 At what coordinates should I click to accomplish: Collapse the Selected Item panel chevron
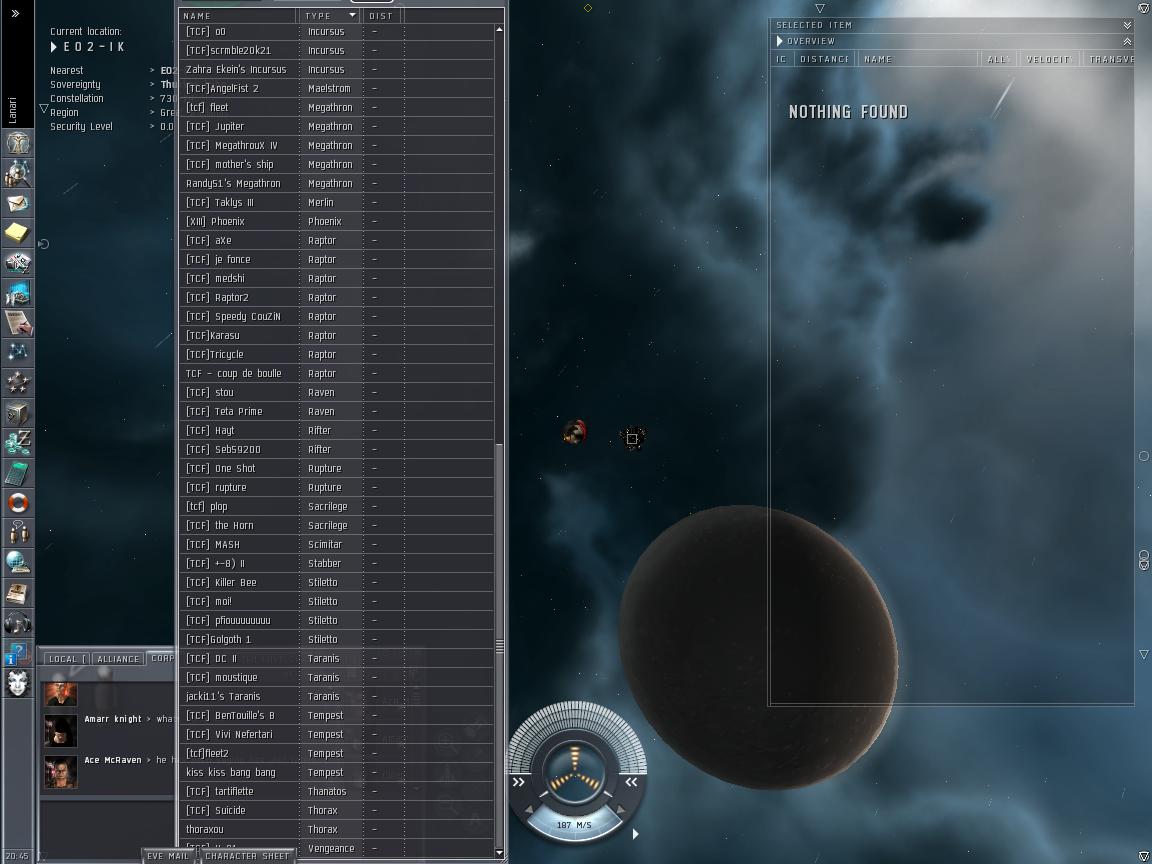pyautogui.click(x=1127, y=25)
